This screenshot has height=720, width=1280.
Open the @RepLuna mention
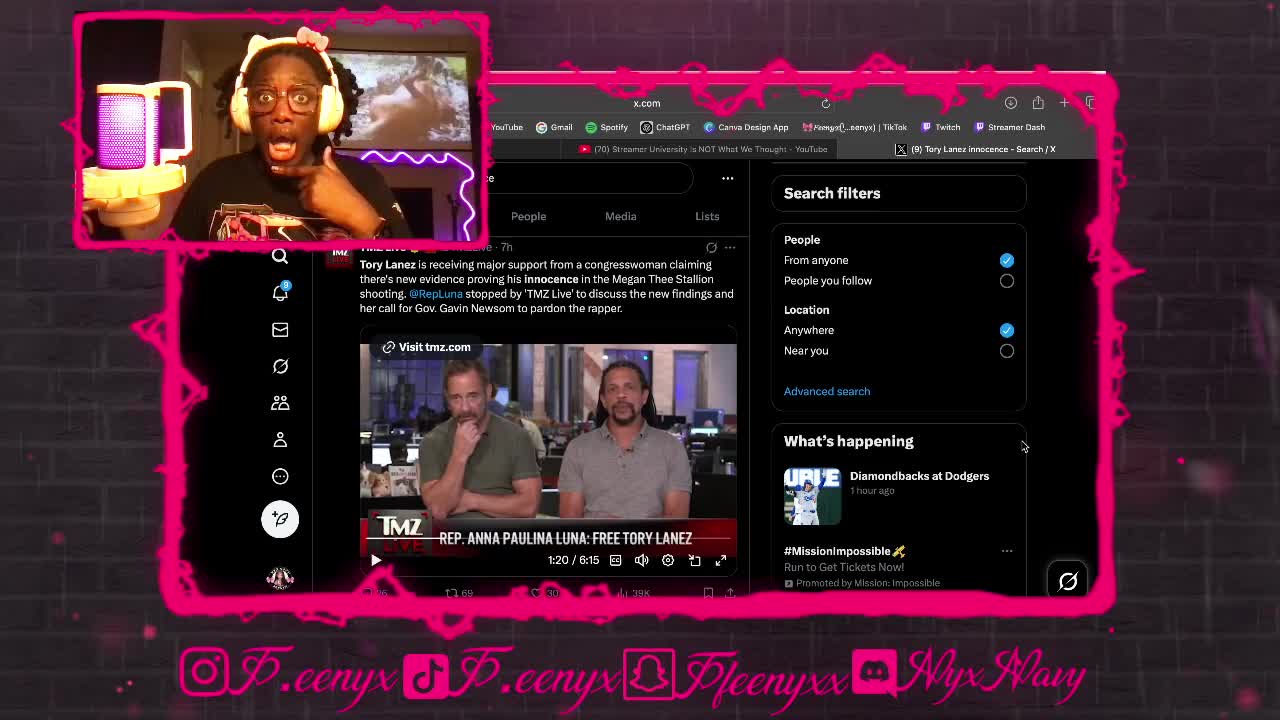(435, 294)
